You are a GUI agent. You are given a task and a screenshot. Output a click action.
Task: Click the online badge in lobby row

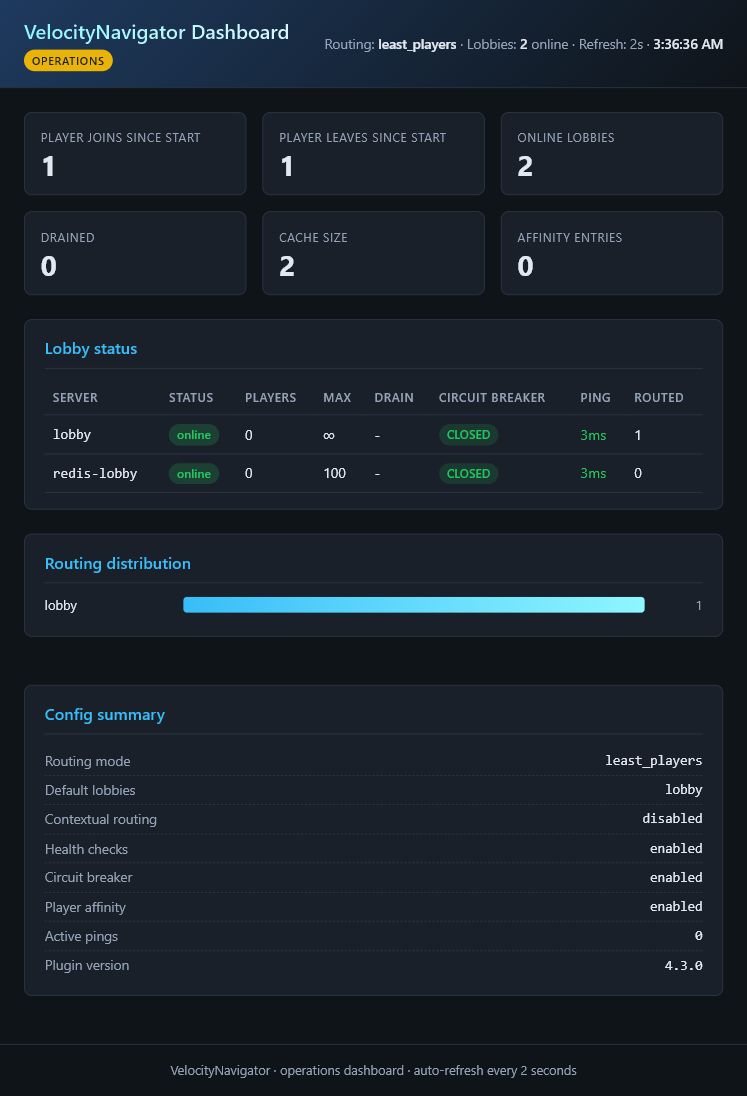pos(194,435)
